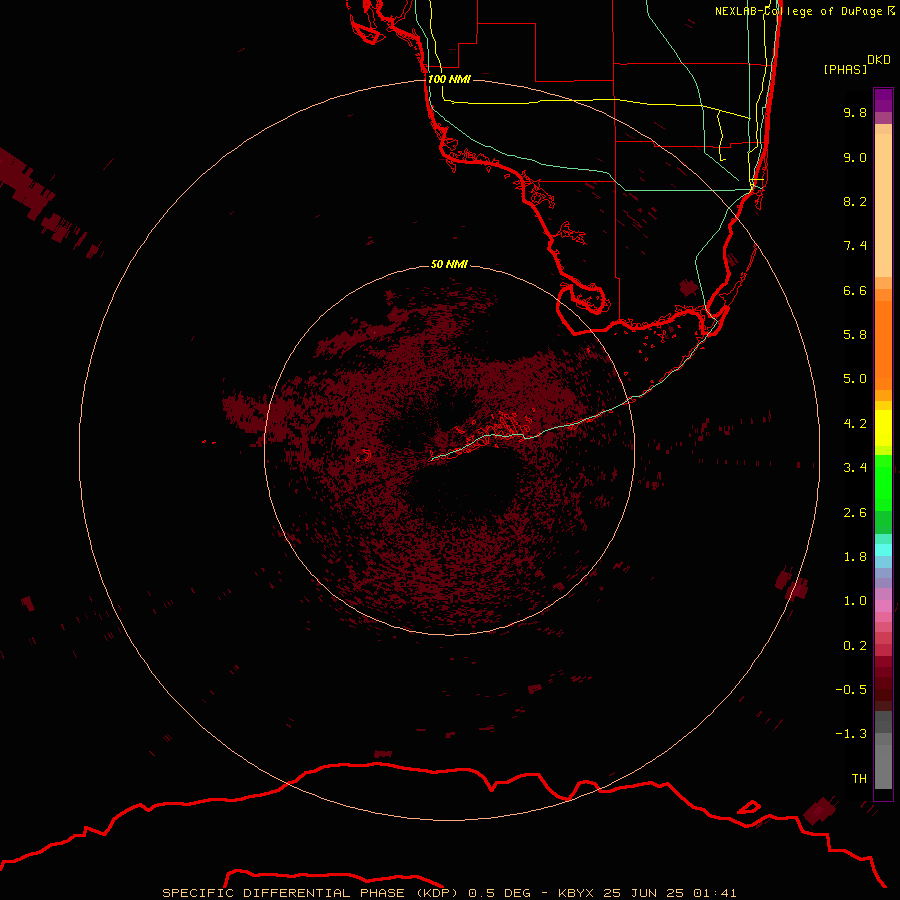Select the 0.2 scale value

855,646
